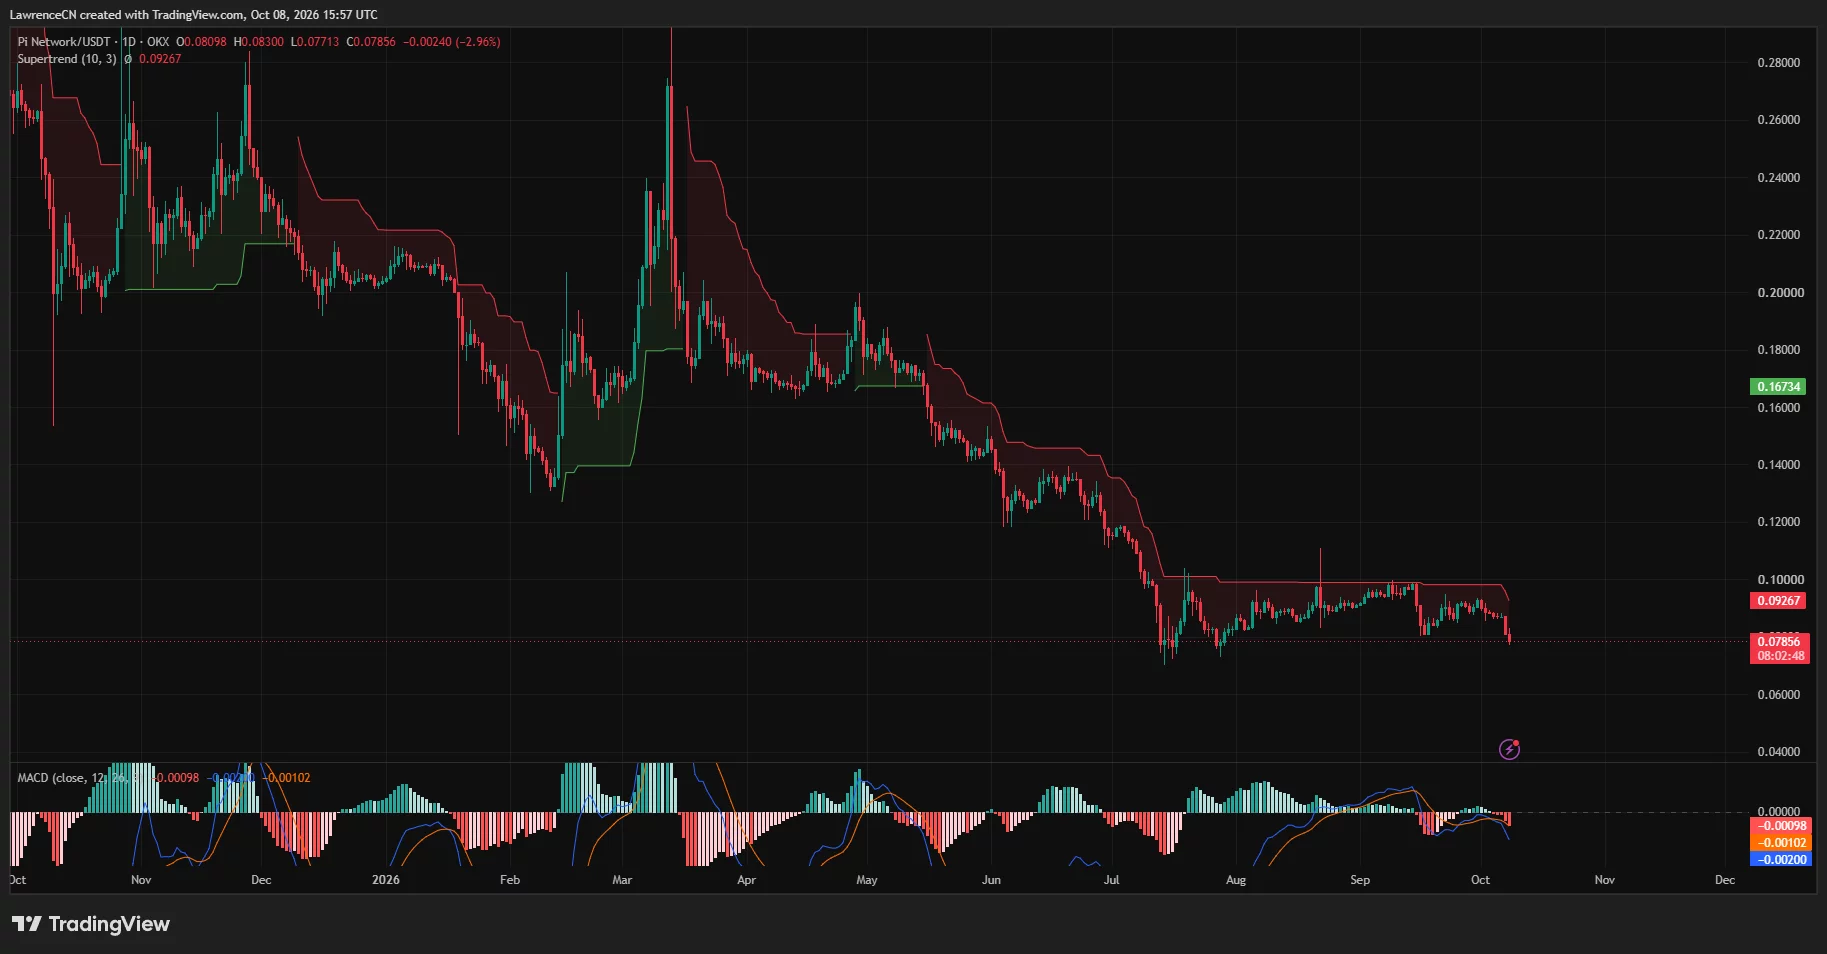The height and width of the screenshot is (954, 1827).
Task: Click the Jul label on time axis
Action: tap(1111, 880)
